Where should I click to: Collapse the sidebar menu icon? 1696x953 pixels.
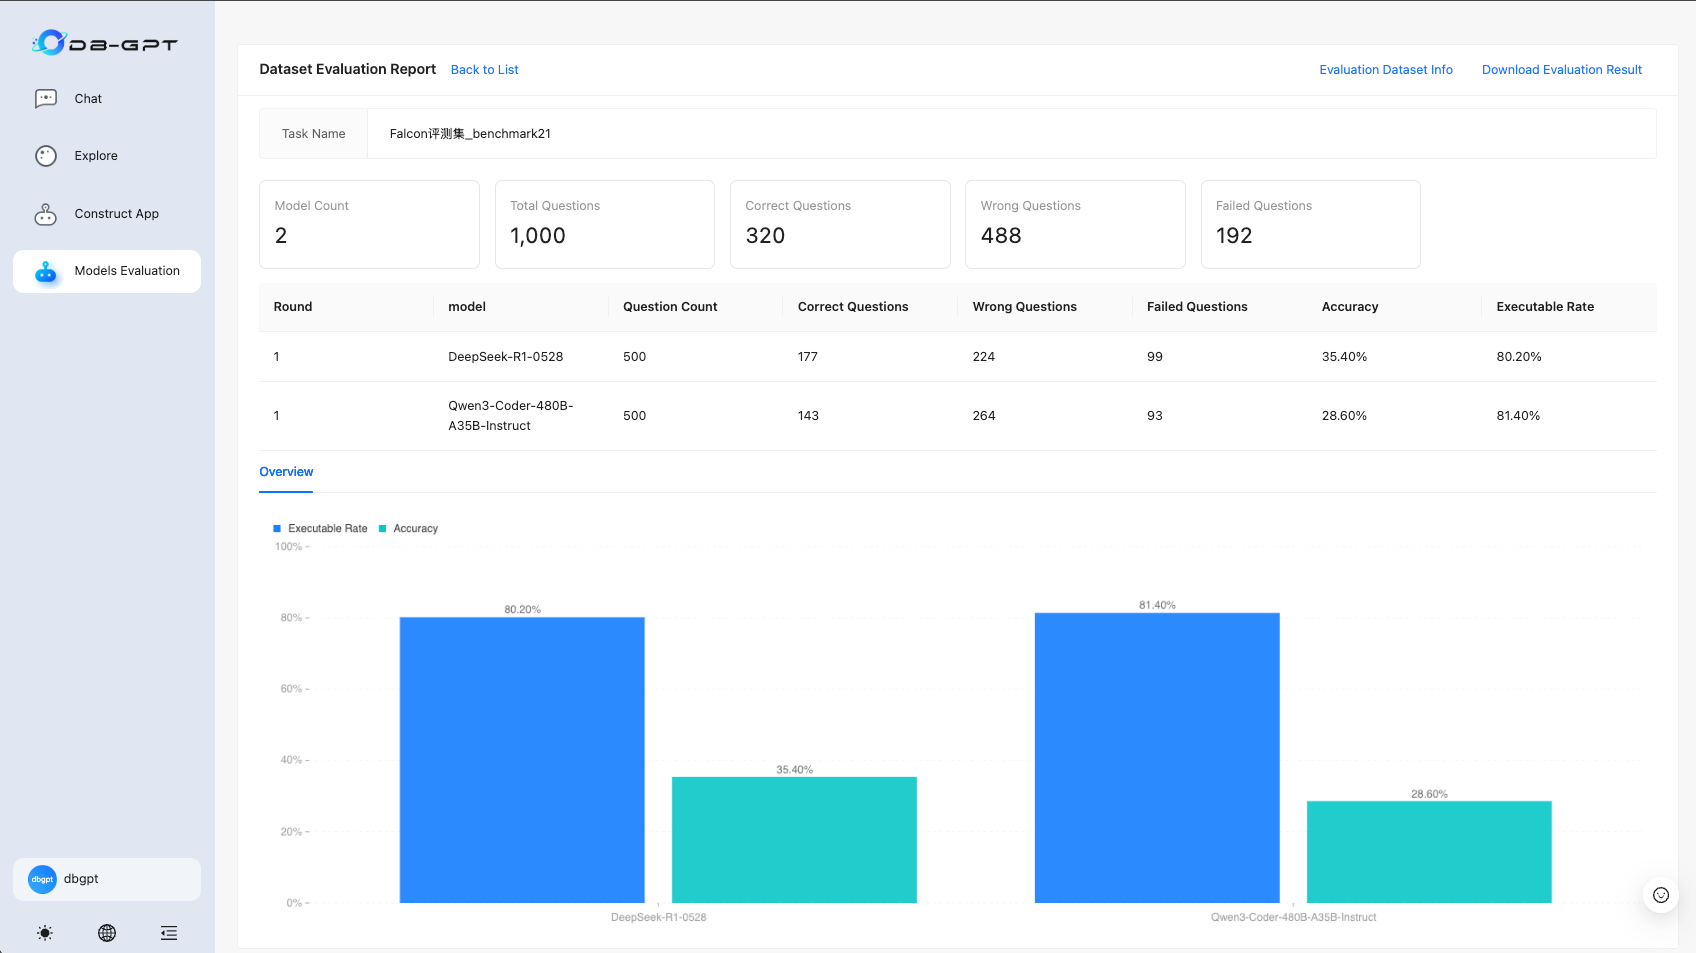point(169,933)
